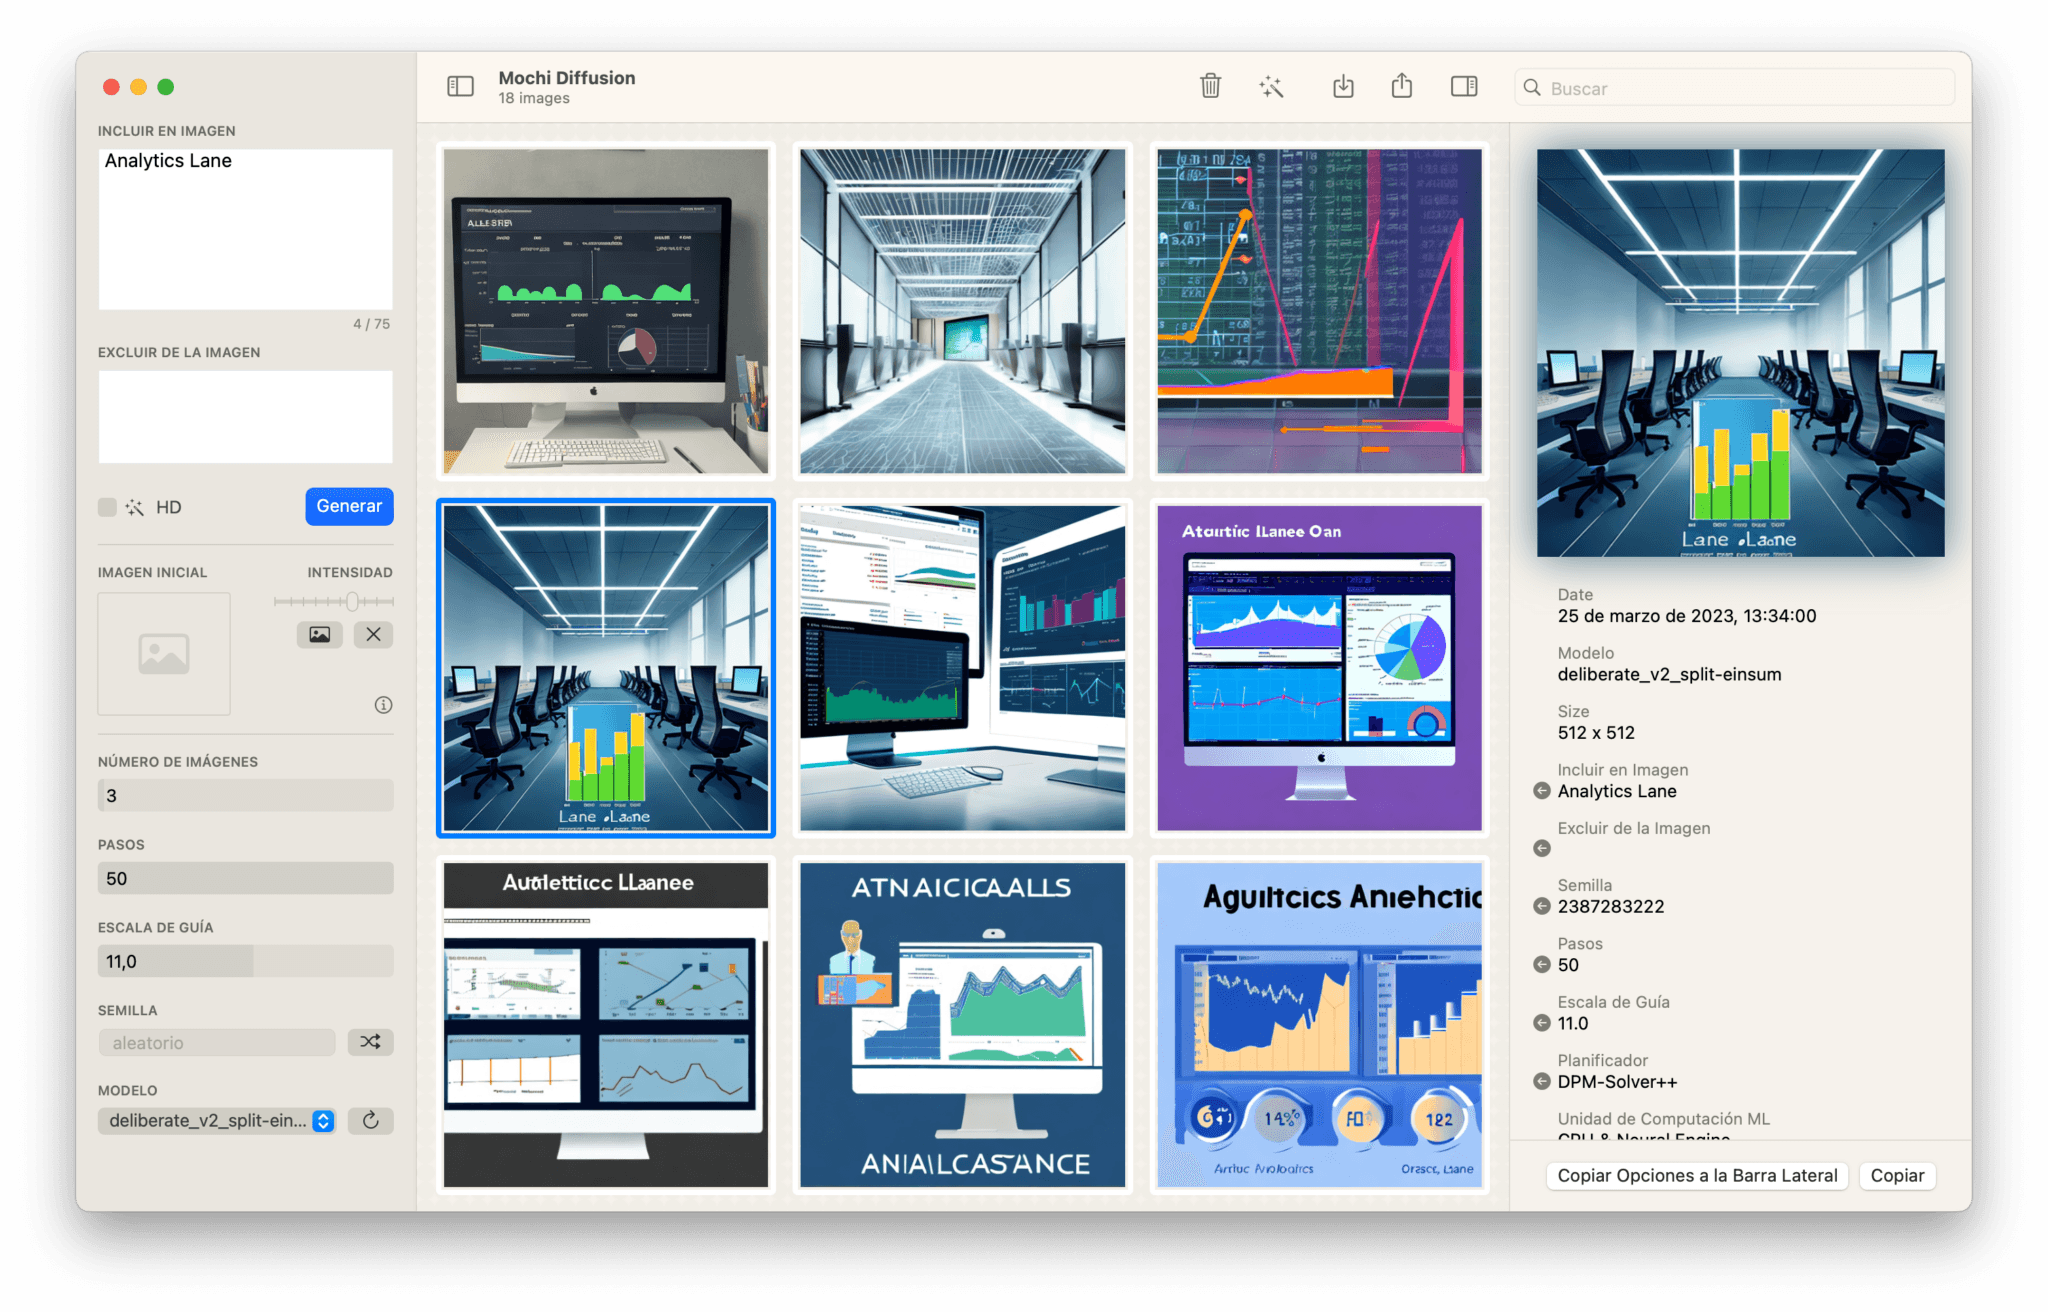Adjust the Intensidad slider
This screenshot has width=2048, height=1312.
(333, 602)
